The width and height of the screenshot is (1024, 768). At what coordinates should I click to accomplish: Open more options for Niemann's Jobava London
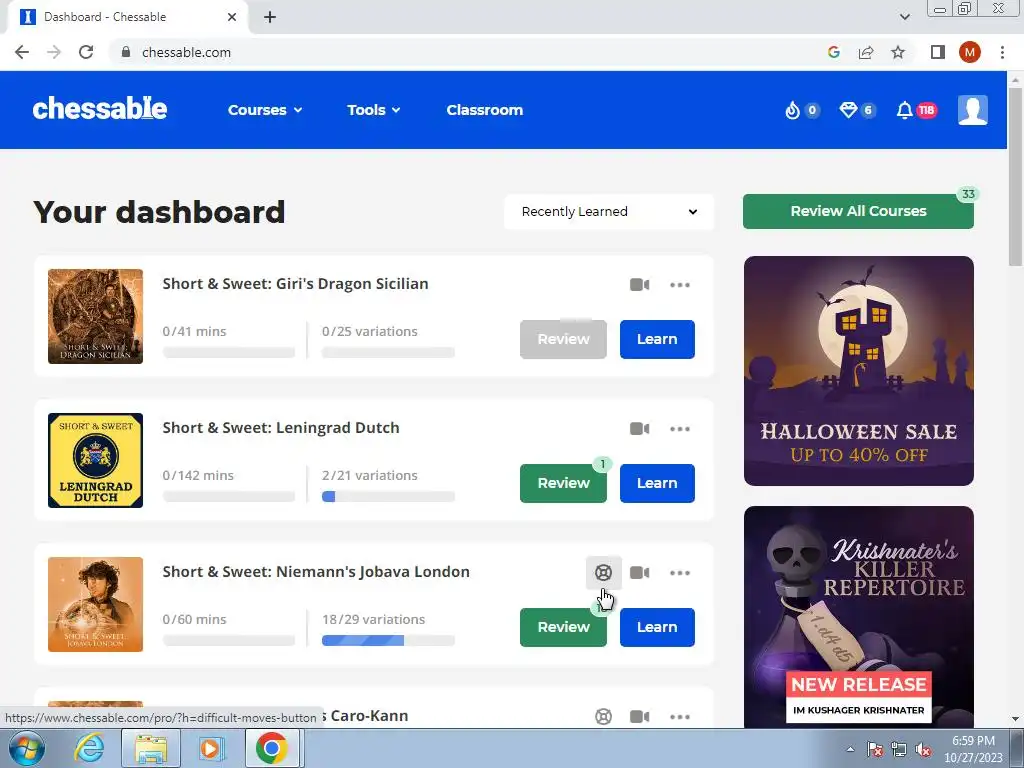coord(680,573)
